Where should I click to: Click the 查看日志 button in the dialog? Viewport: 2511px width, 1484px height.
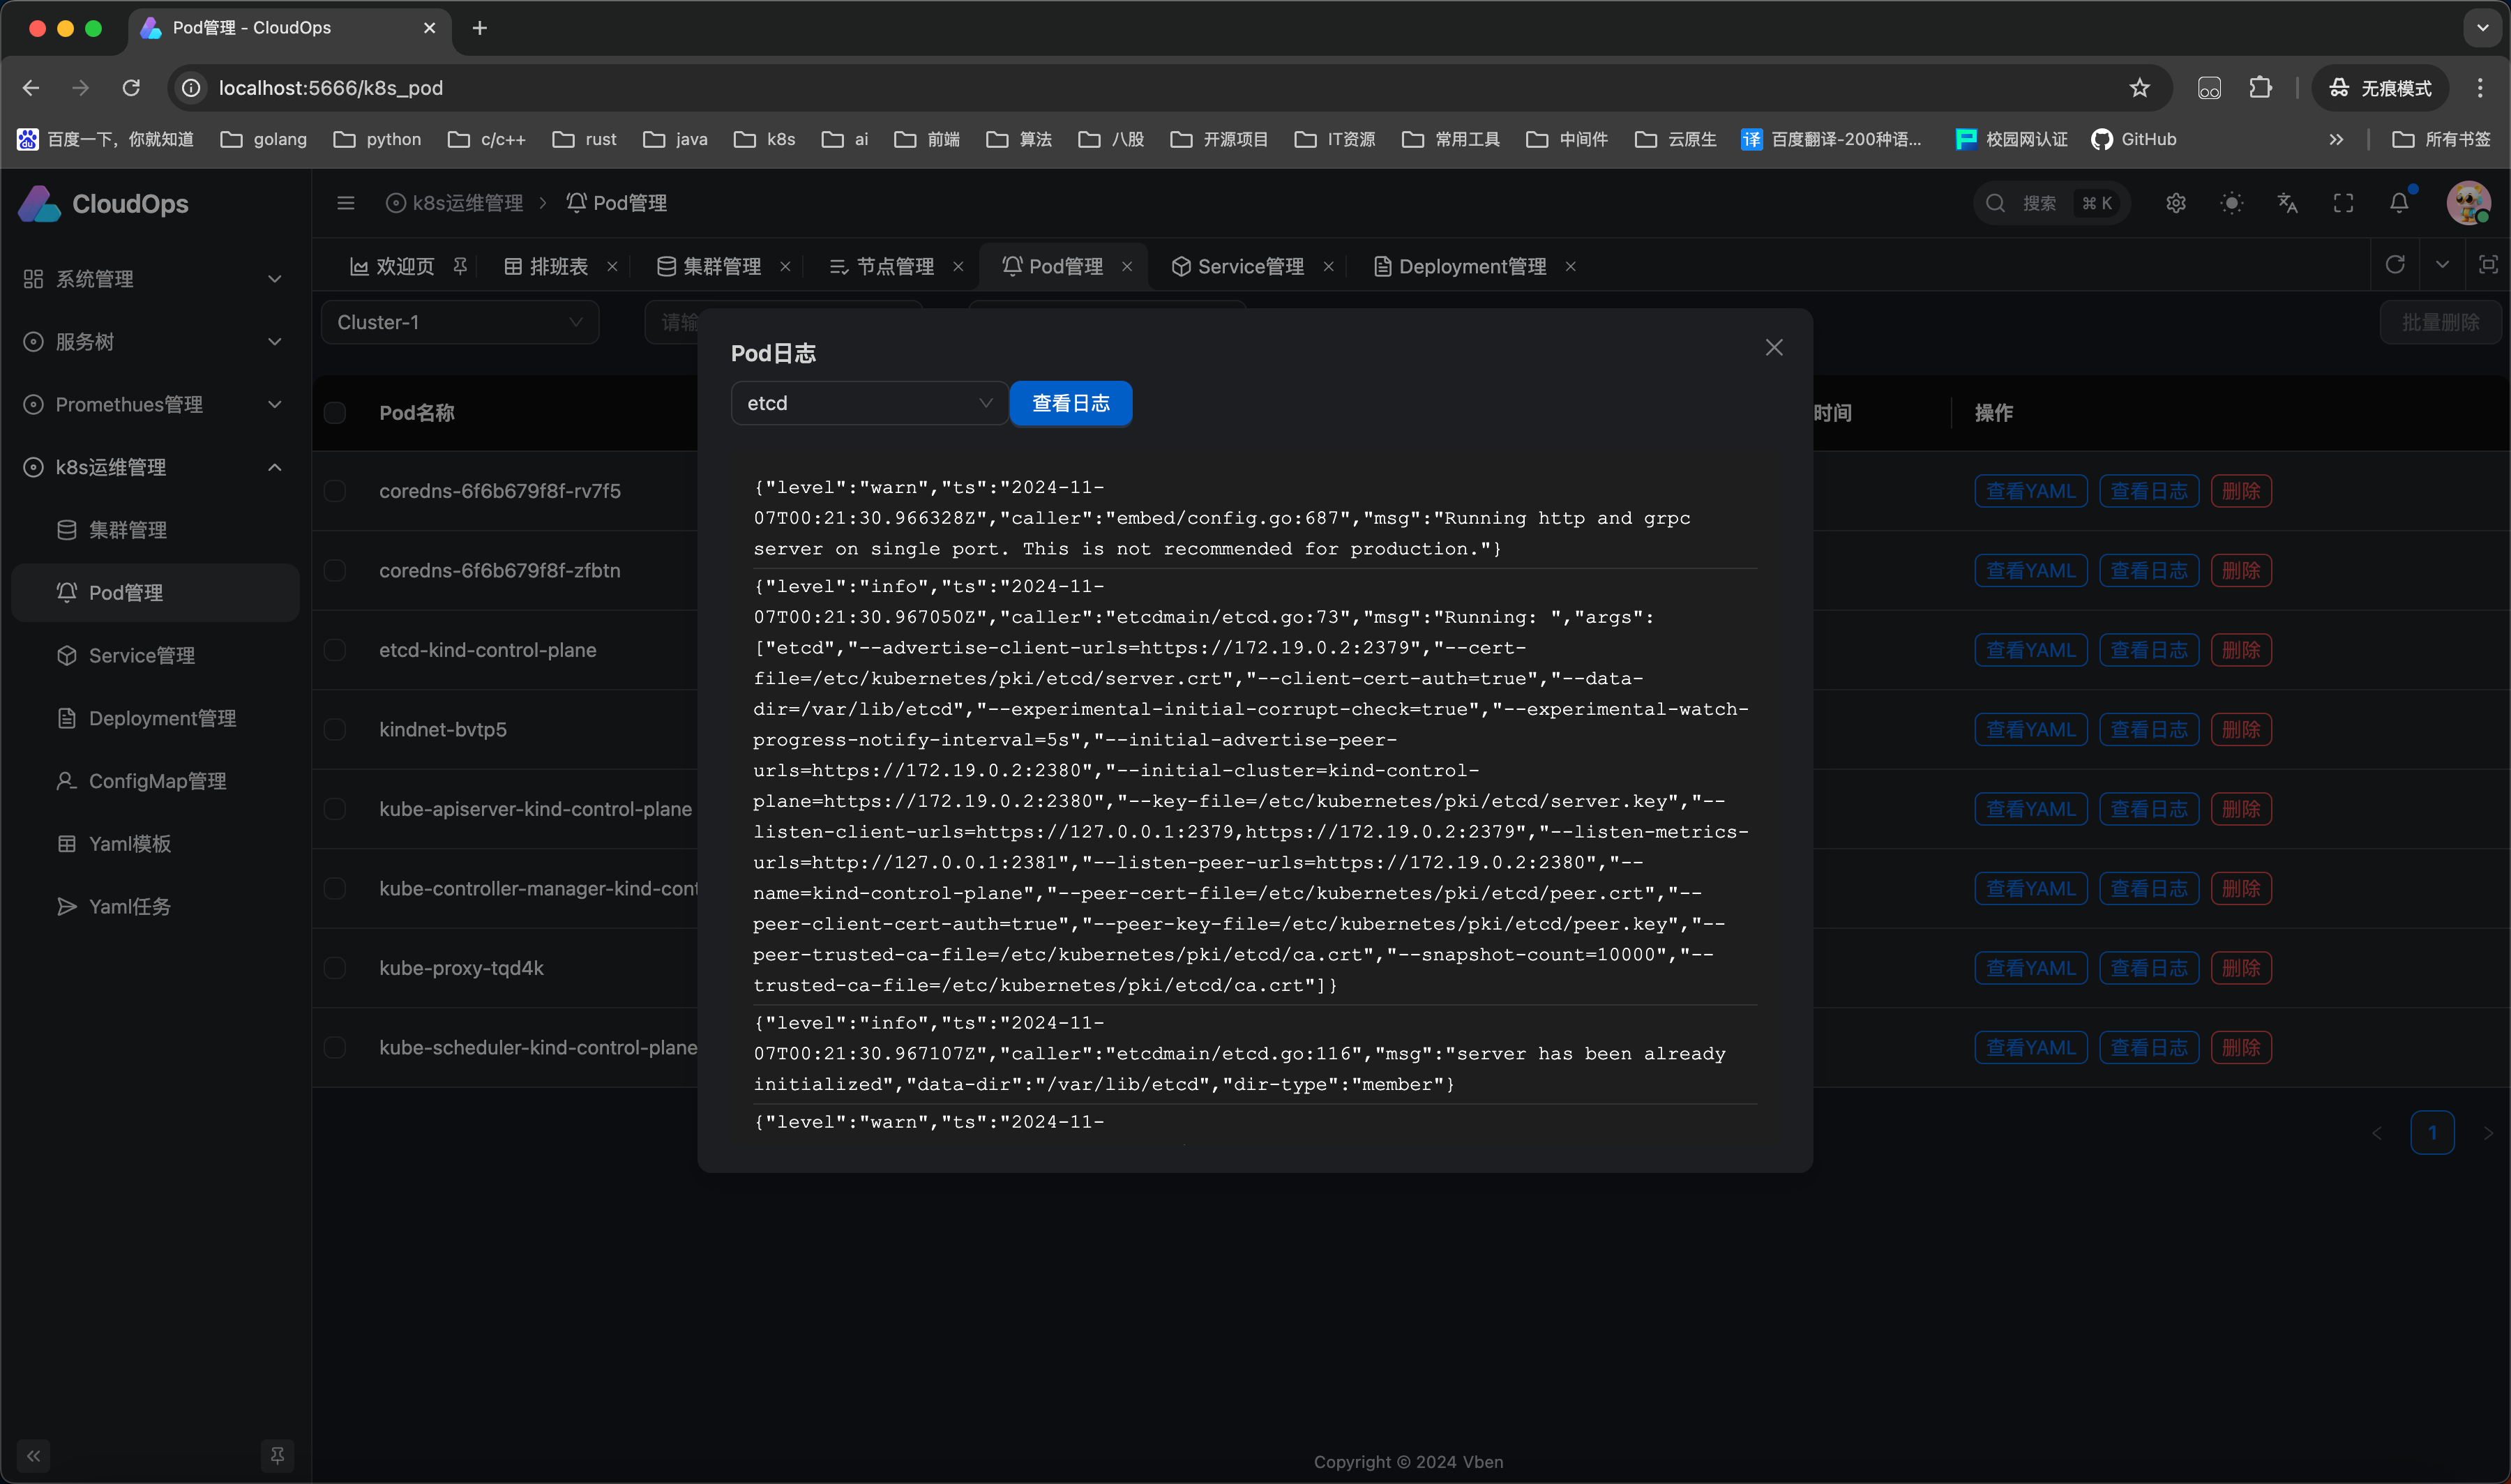click(1071, 403)
